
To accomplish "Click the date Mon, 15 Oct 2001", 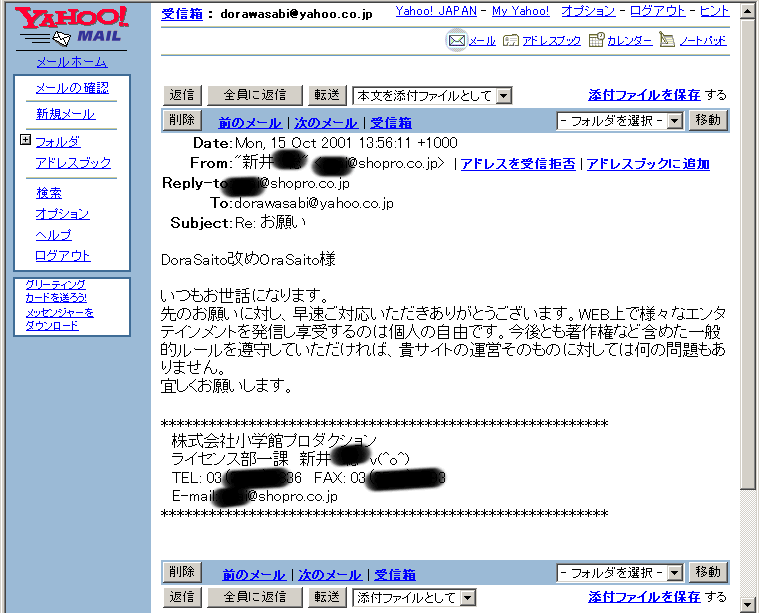I will pos(293,143).
